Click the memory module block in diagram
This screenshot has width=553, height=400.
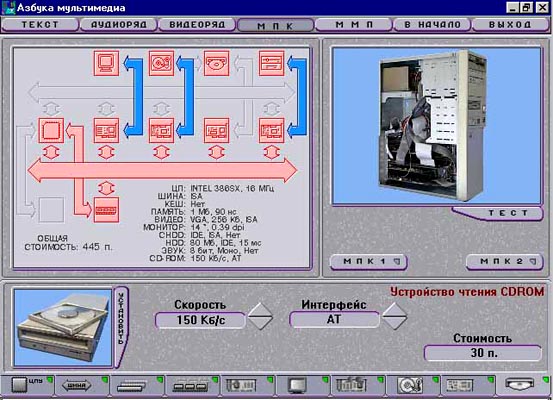[107, 210]
